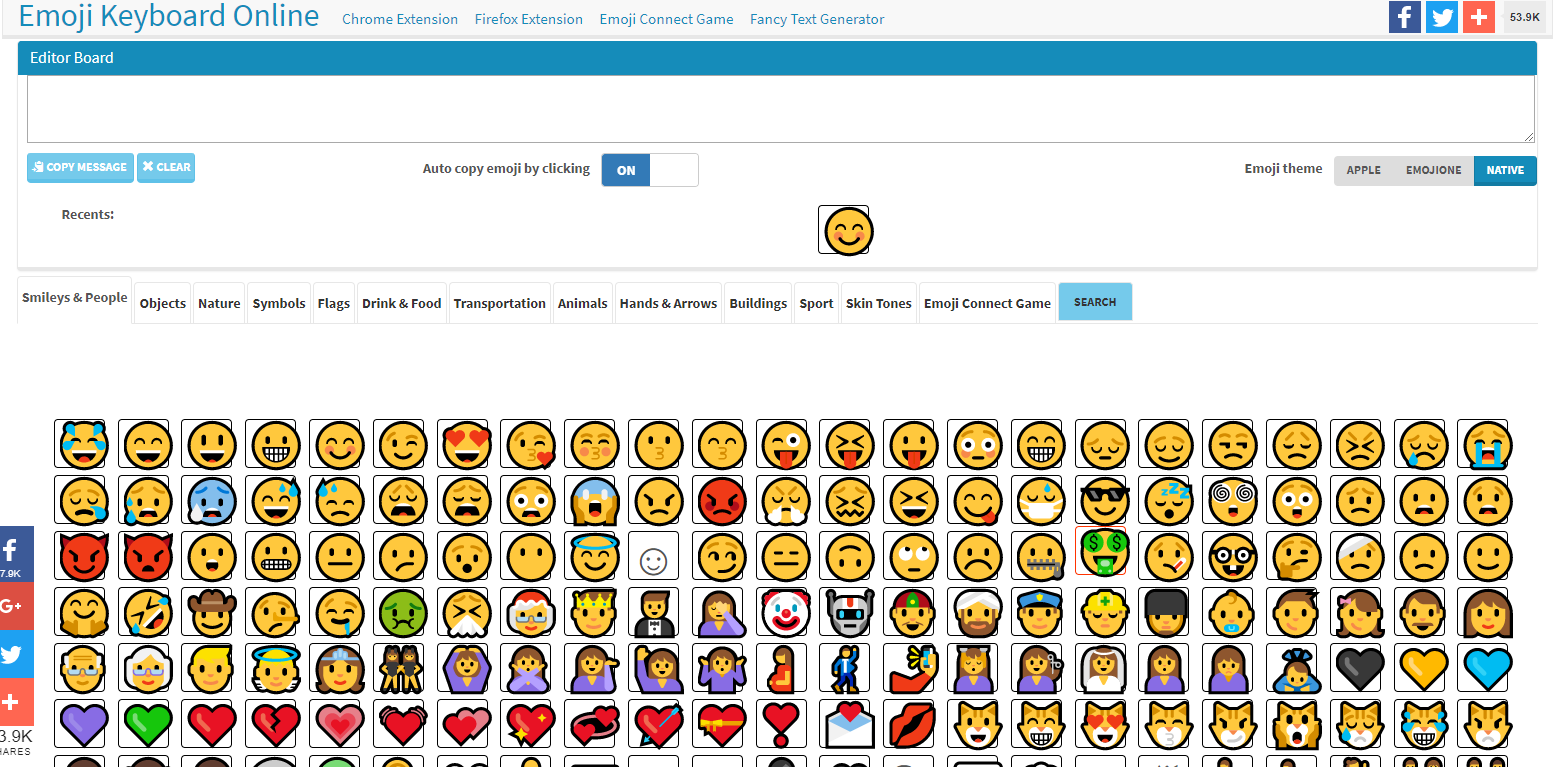
Task: Open the Objects tab
Action: point(162,302)
